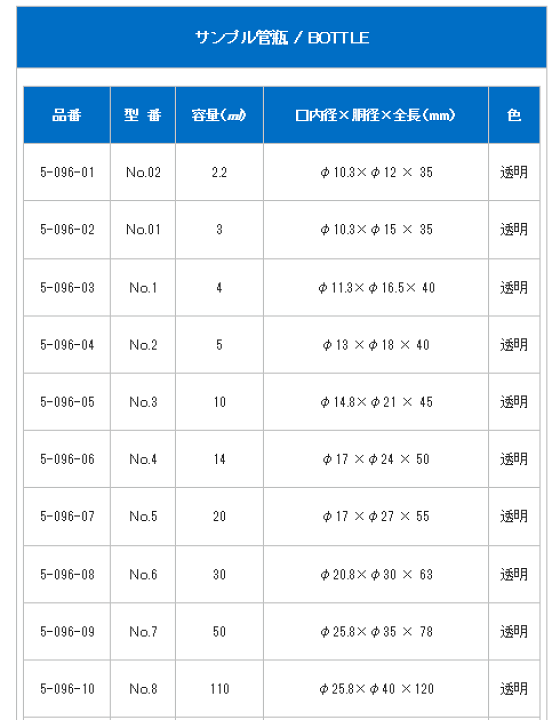Select the 型番 column header

pyautogui.click(x=143, y=115)
